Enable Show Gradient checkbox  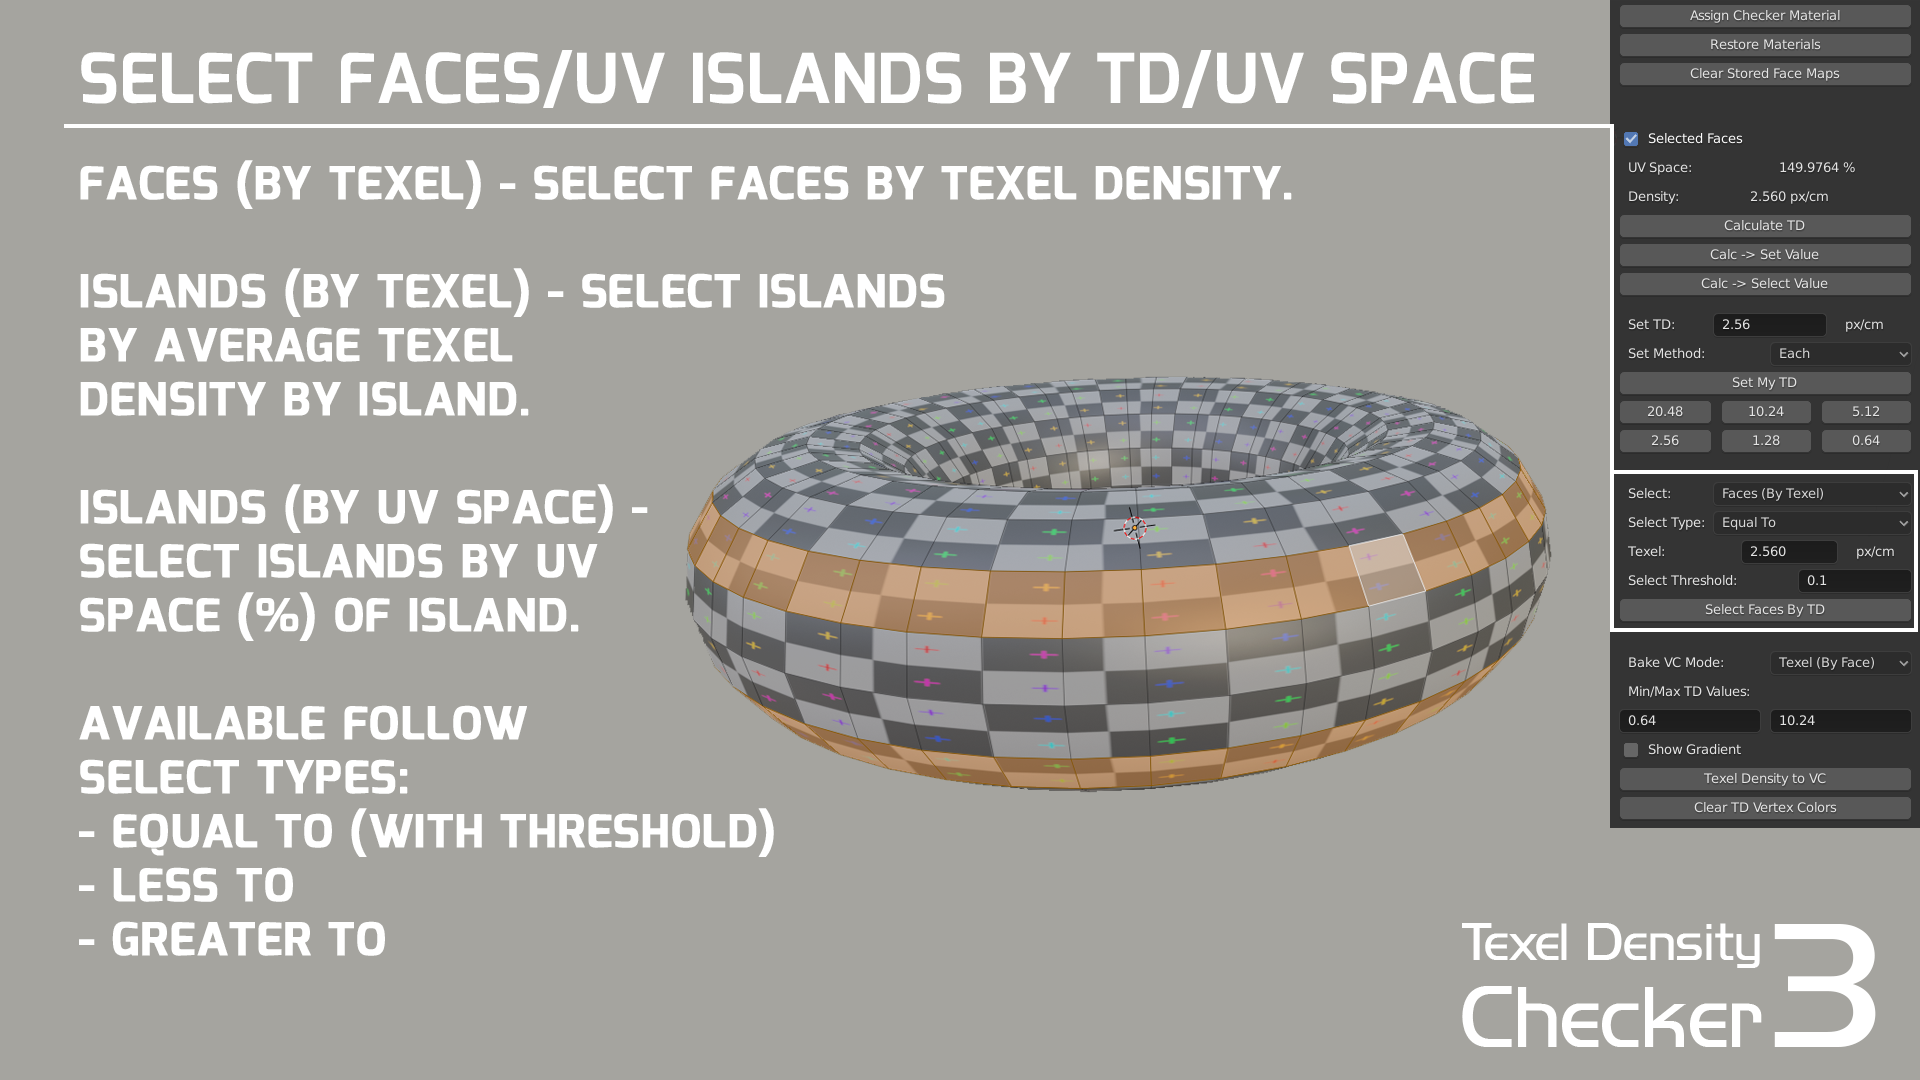pyautogui.click(x=1631, y=749)
